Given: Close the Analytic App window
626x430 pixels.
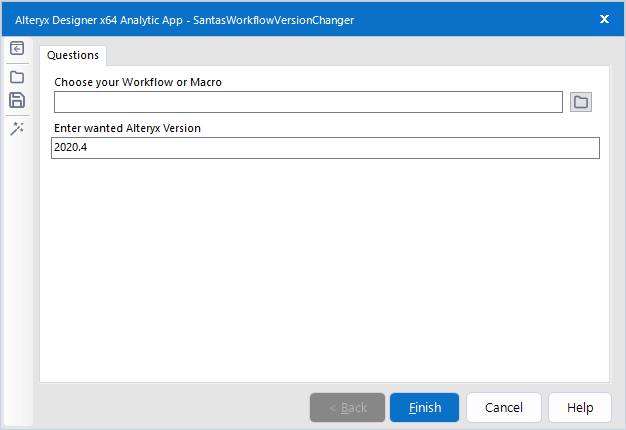Looking at the screenshot, I should point(604,19).
